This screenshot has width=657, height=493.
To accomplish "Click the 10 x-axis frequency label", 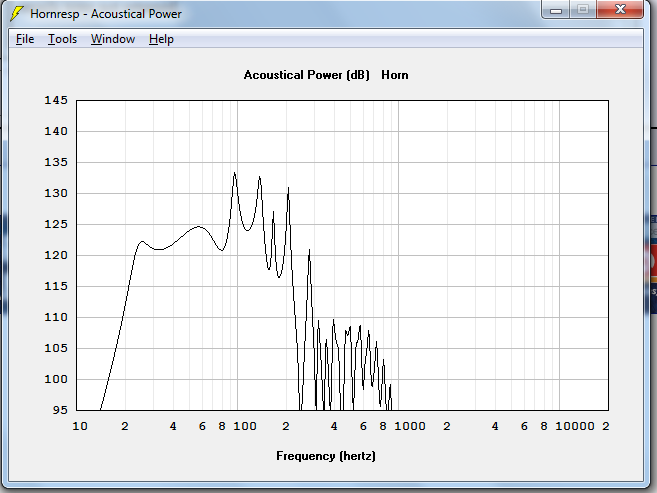I will [x=80, y=426].
